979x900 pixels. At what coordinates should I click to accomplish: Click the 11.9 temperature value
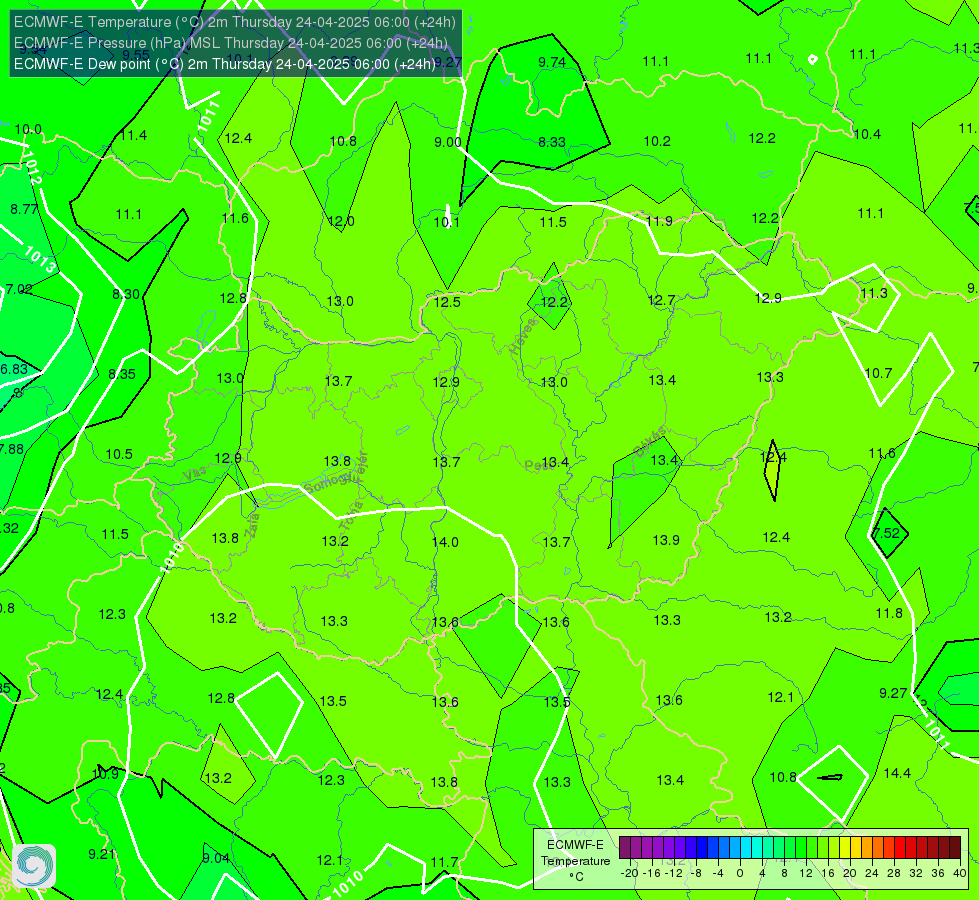(659, 221)
